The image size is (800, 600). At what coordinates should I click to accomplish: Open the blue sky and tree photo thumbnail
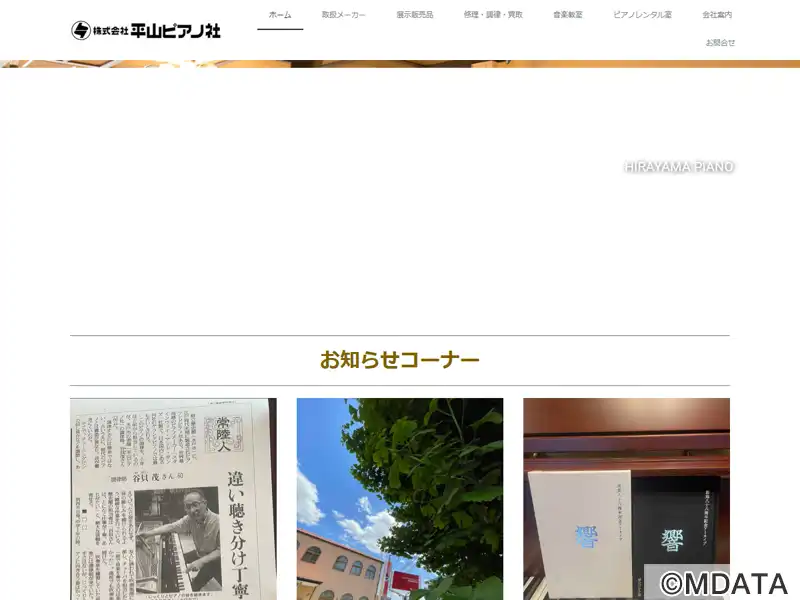[x=400, y=499]
